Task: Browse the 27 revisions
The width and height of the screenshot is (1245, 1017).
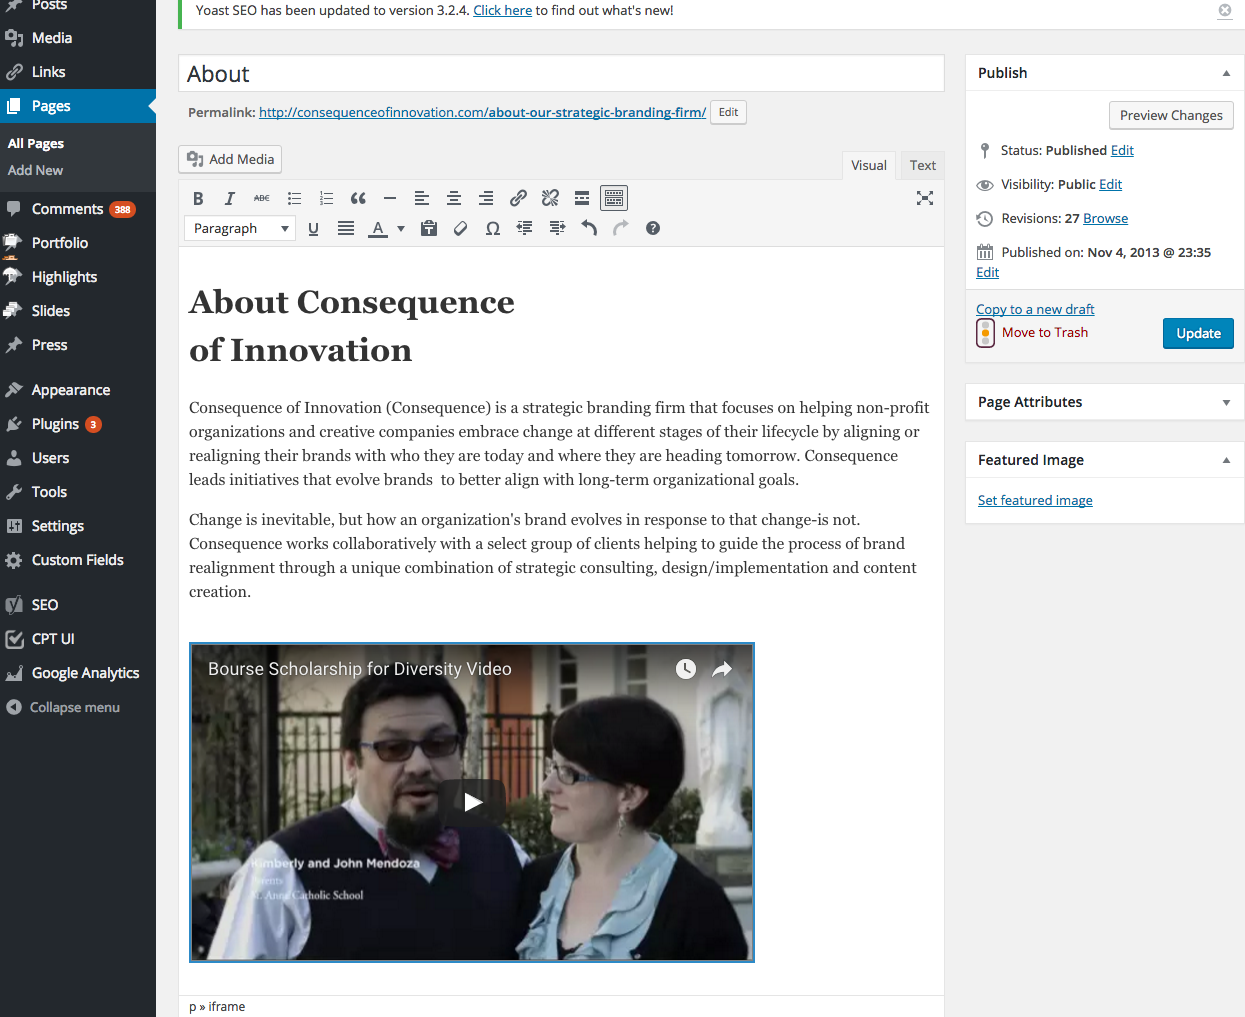Action: point(1105,218)
